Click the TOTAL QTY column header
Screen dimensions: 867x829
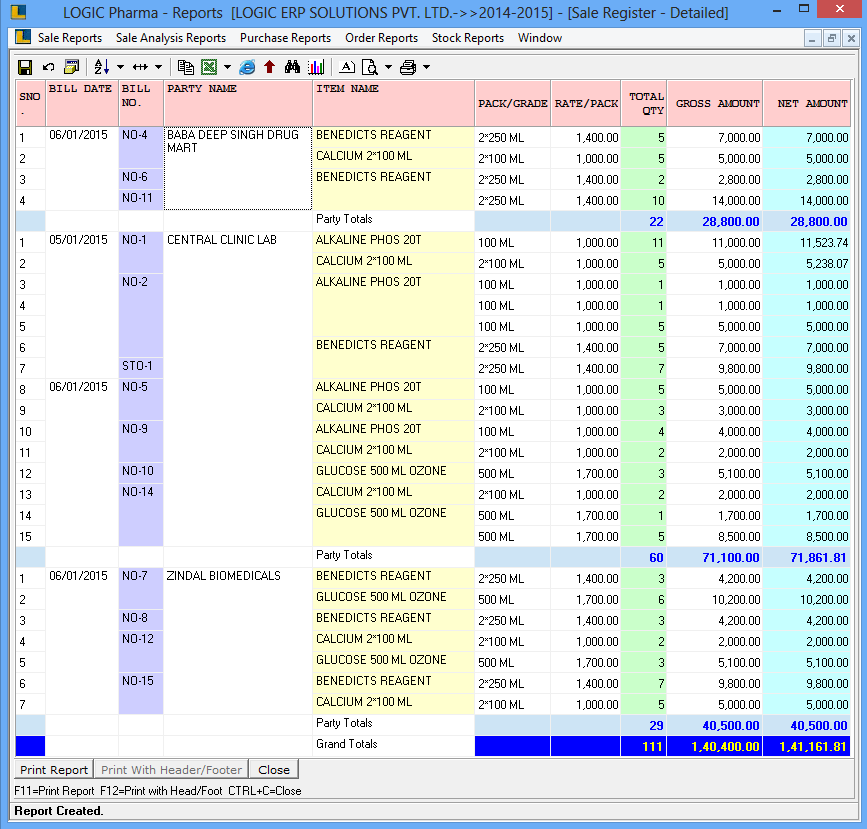coord(644,103)
